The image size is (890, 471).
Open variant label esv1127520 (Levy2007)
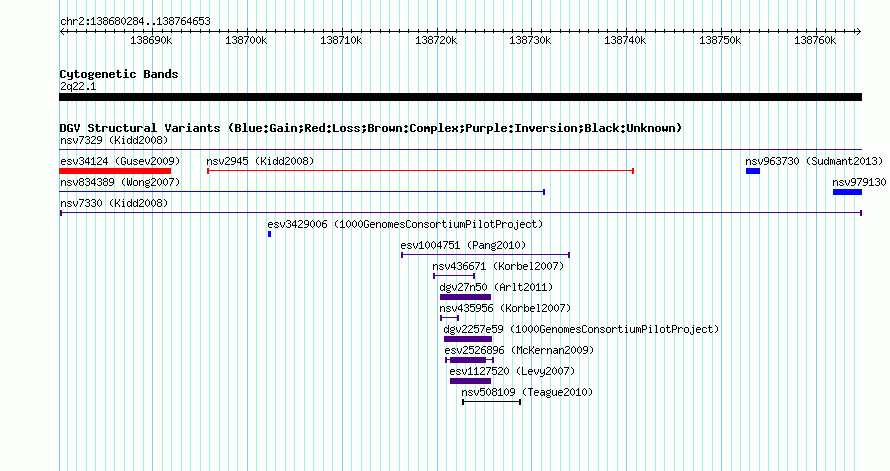(513, 371)
